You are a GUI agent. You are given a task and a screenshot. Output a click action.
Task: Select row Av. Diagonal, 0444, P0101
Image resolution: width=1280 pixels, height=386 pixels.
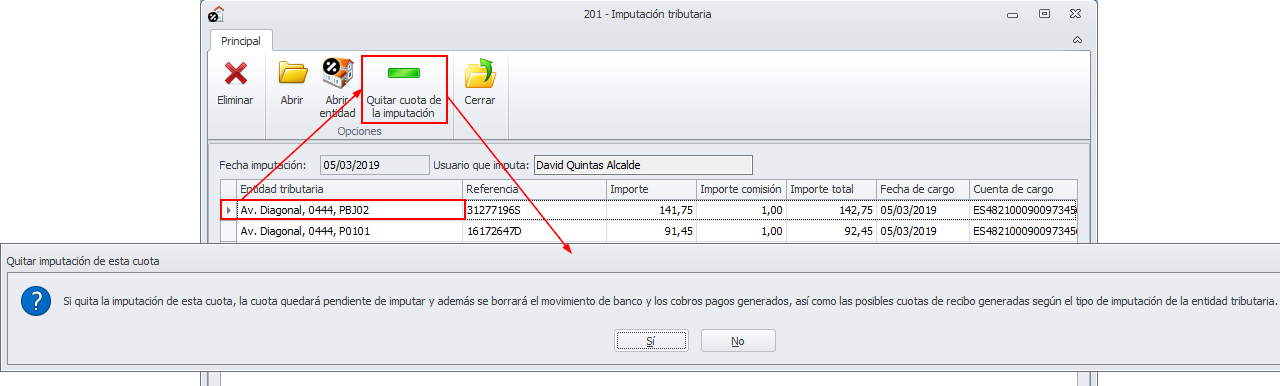(650, 231)
